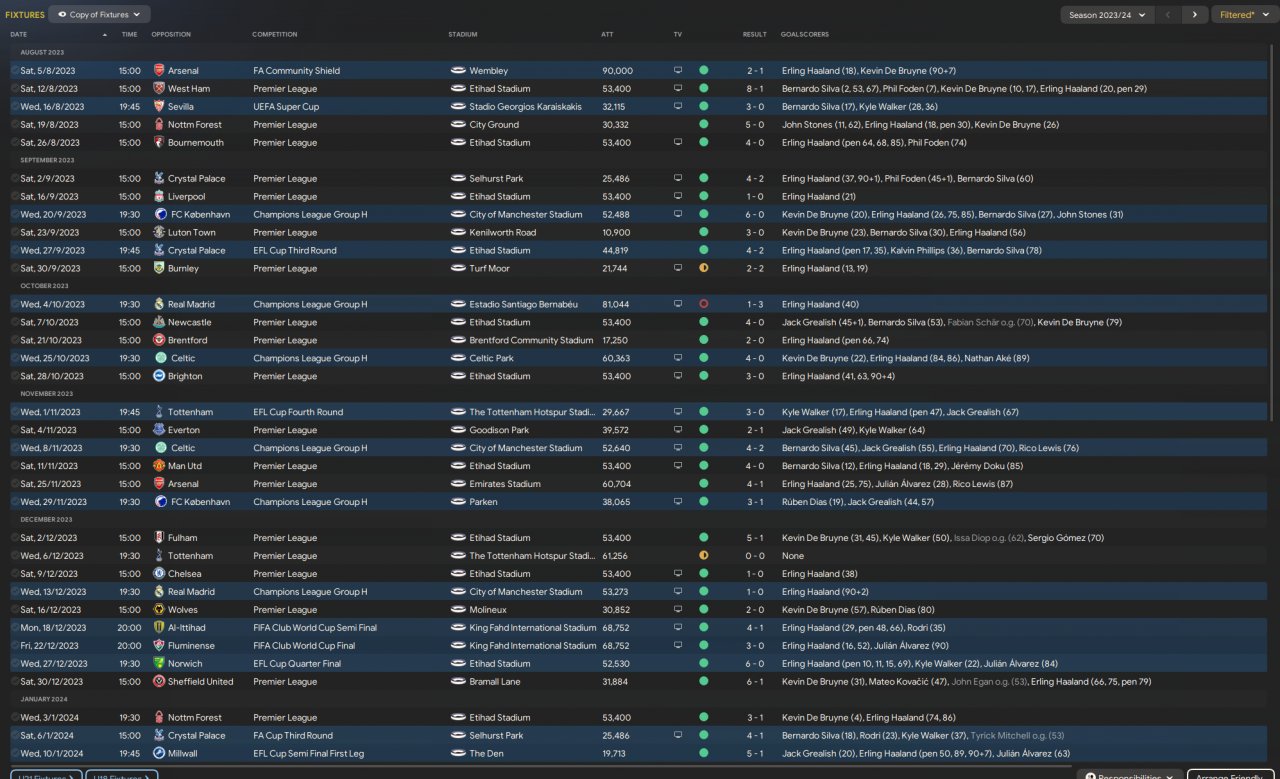The image size is (1280, 779).
Task: Click the Fabian Schär o.g. (70) goalscorer
Action: click(x=990, y=323)
